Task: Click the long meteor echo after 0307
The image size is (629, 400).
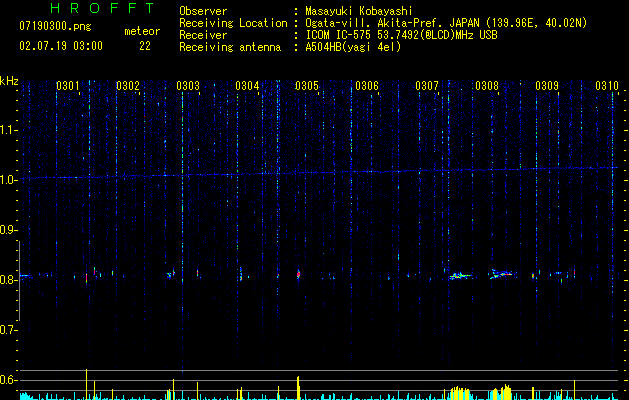Action: pos(460,276)
